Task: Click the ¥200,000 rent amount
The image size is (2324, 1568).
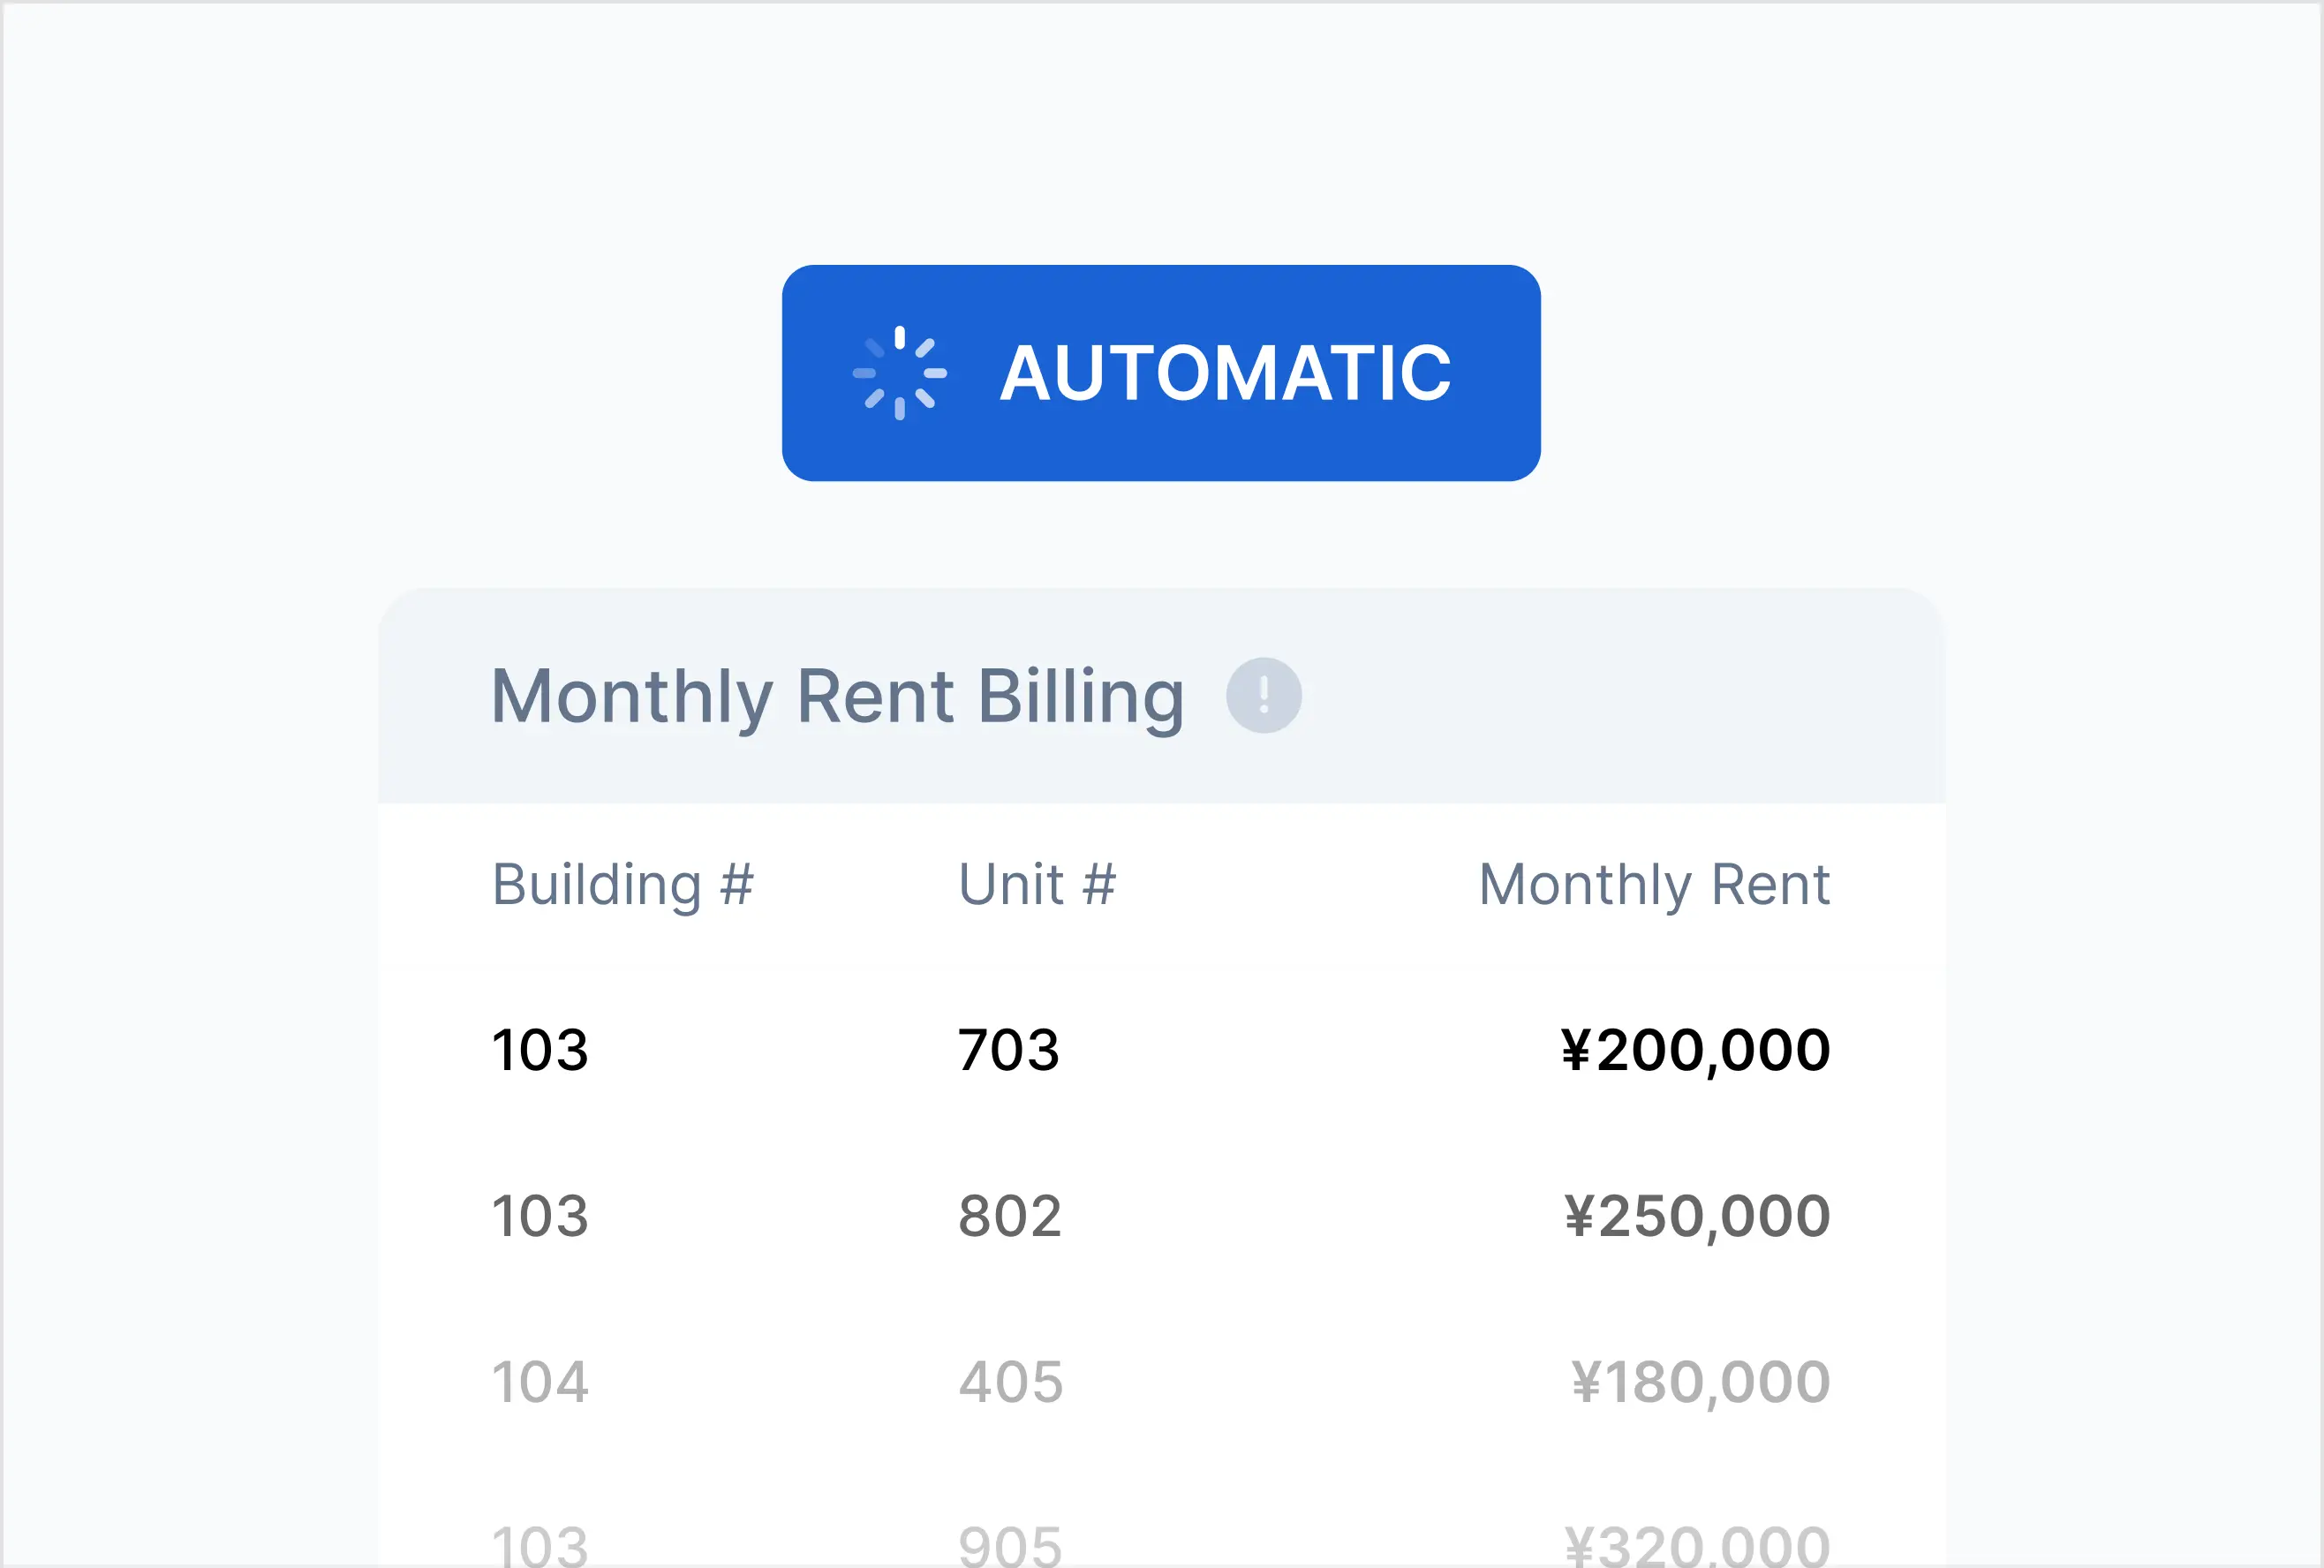Action: (1695, 1050)
